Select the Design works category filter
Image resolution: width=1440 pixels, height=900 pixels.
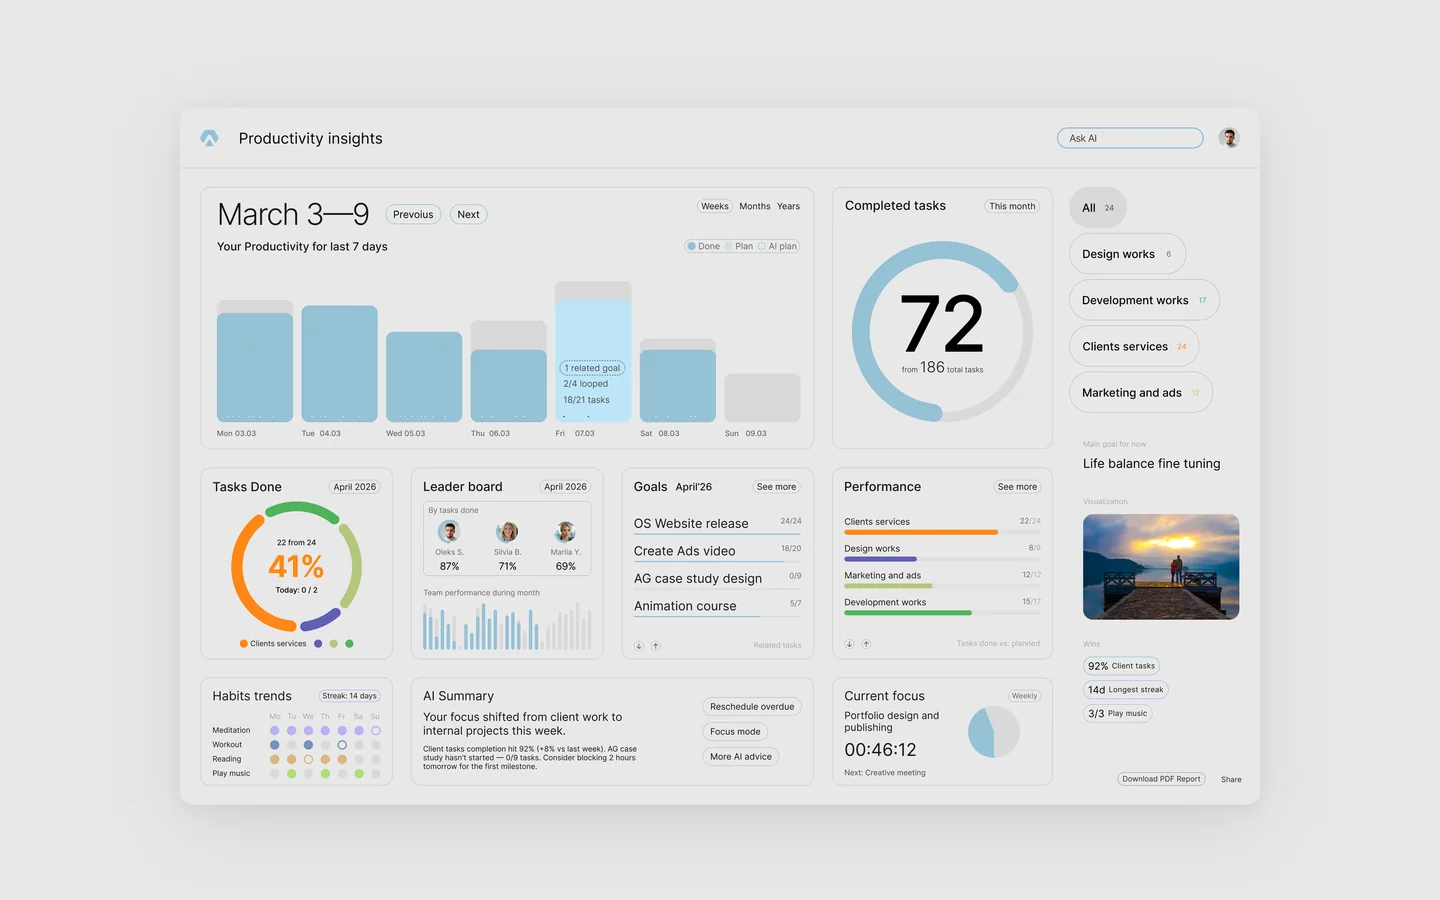(x=1127, y=254)
